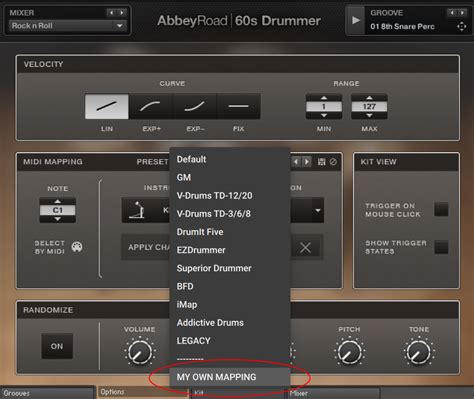This screenshot has height=399, width=474.
Task: Select the EXP+ velocity curve
Action: 151,106
